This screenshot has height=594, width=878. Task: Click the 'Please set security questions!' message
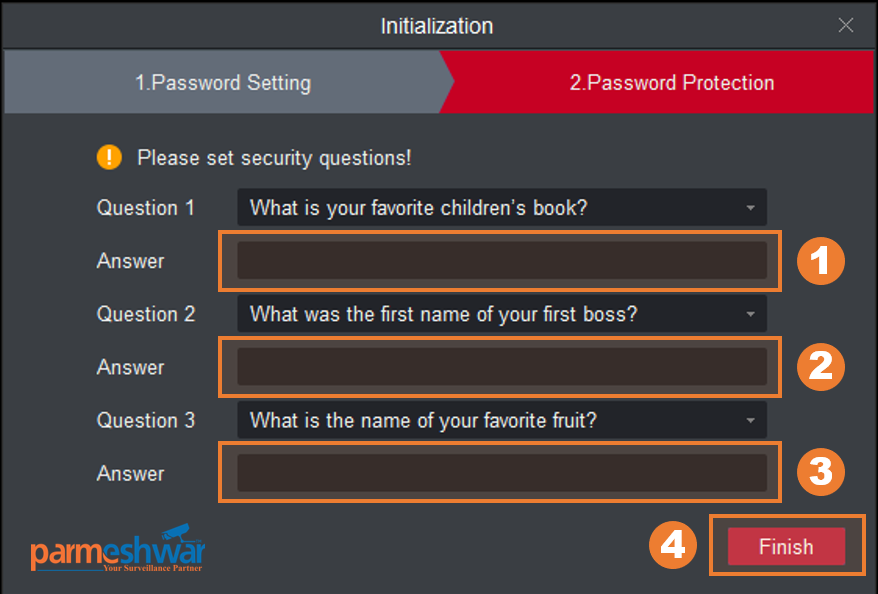click(274, 158)
